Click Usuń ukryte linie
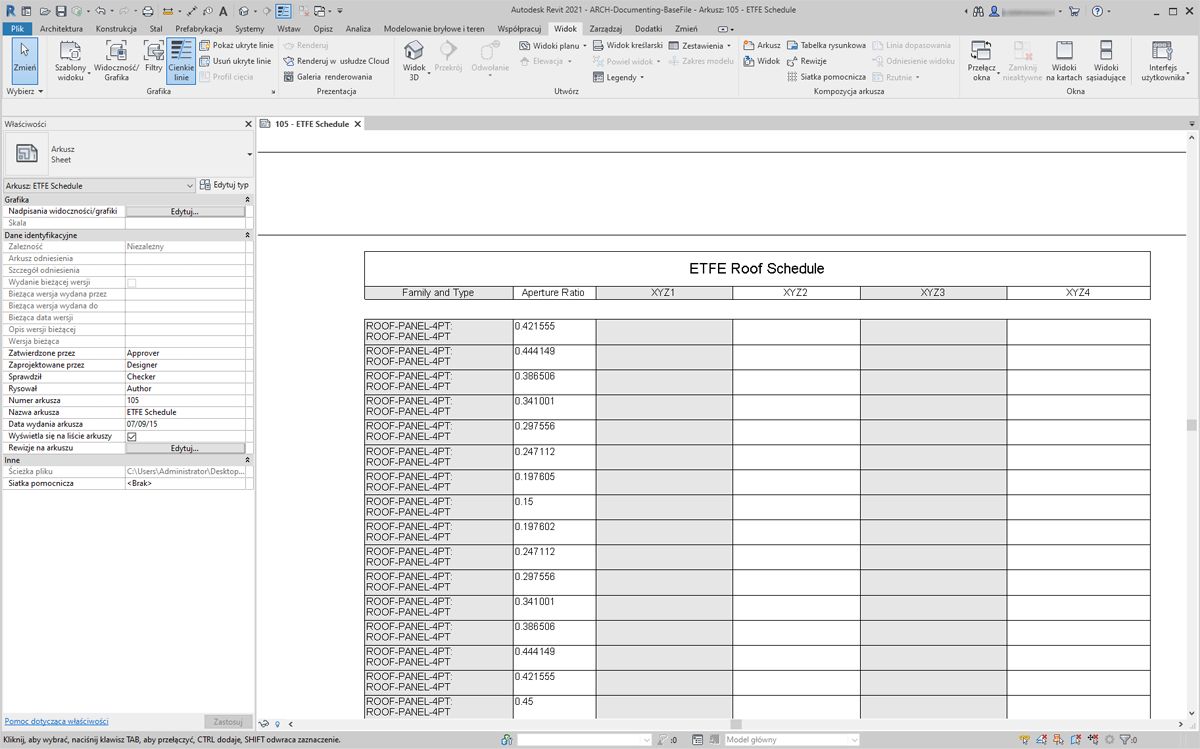Viewport: 1200px width, 749px height. tap(235, 61)
